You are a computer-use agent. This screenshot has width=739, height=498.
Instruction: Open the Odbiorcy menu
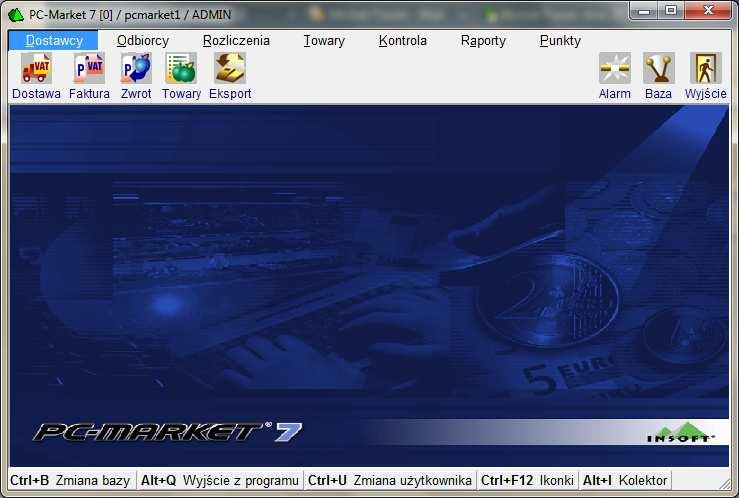pos(143,41)
